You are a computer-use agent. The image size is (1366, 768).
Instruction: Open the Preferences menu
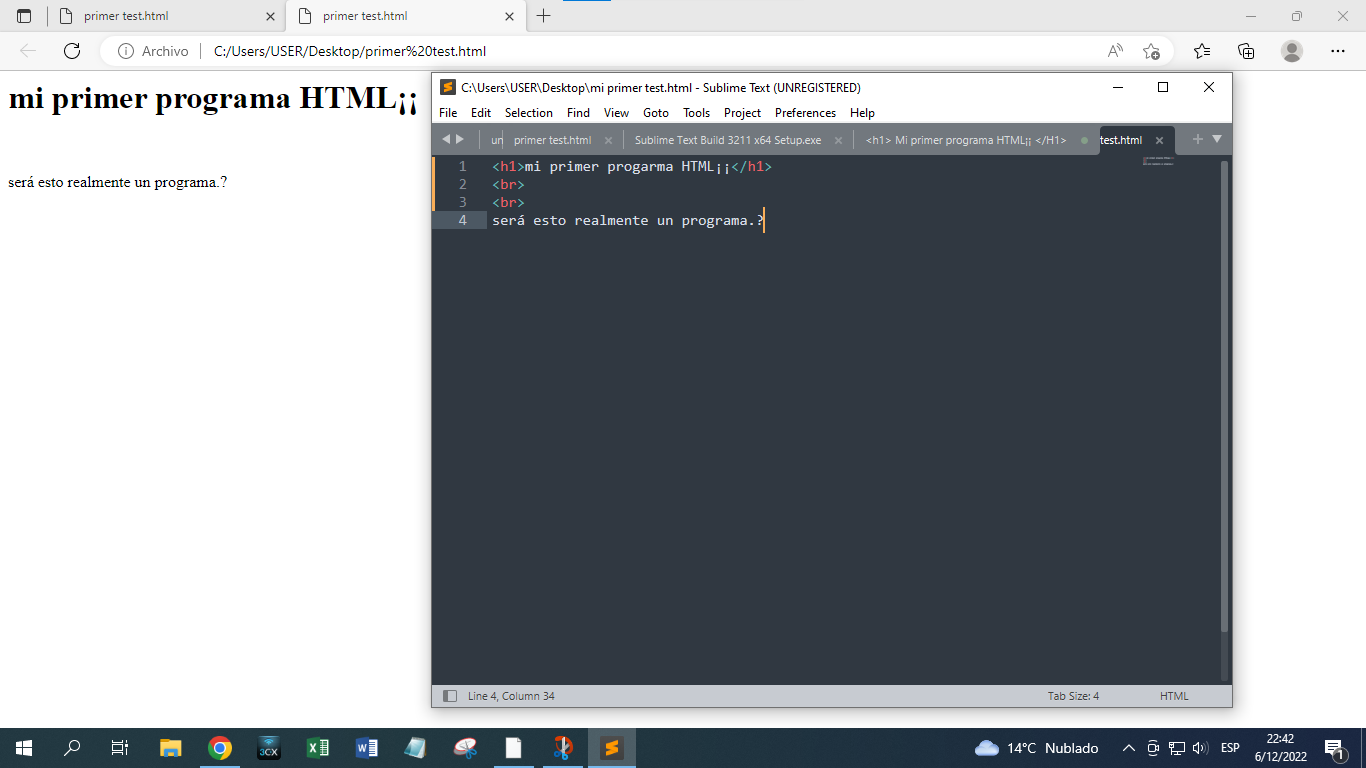point(805,113)
